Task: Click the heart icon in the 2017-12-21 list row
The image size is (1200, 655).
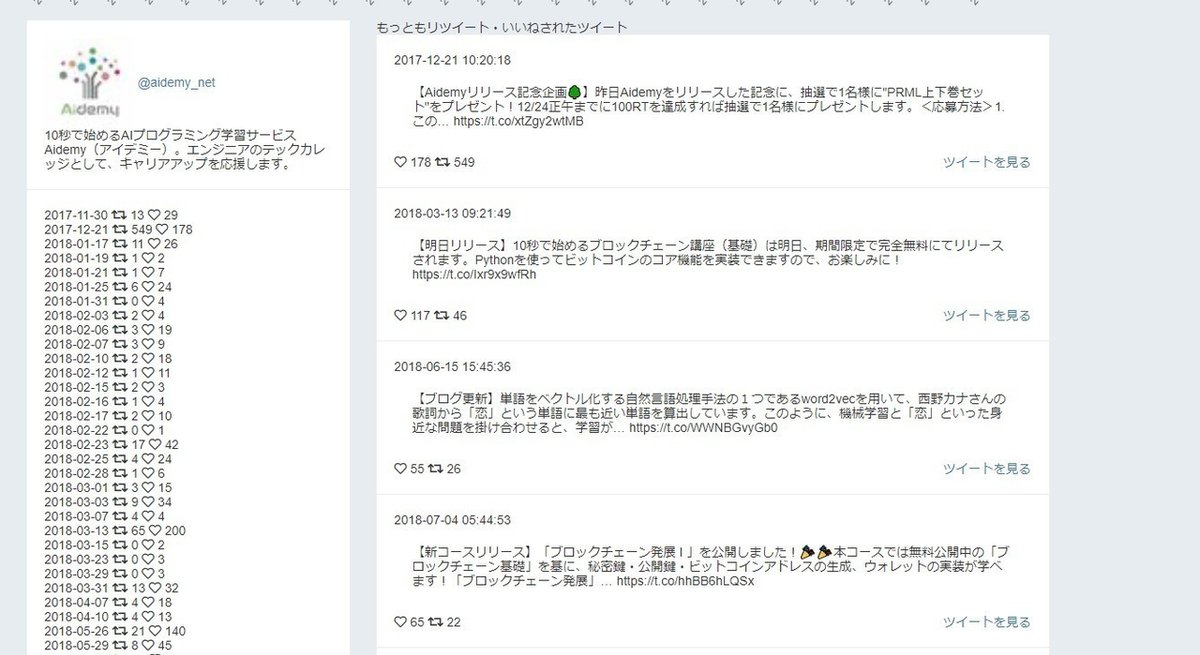Action: [x=163, y=229]
